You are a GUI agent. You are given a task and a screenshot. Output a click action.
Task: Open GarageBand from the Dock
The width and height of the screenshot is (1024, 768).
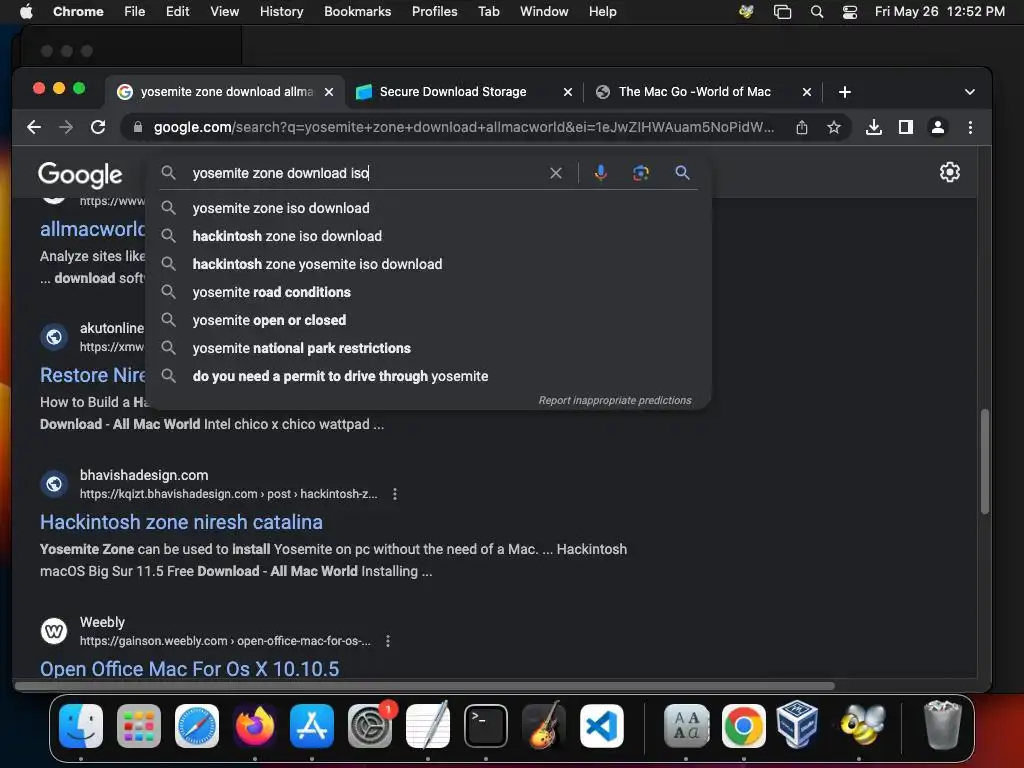(543, 725)
